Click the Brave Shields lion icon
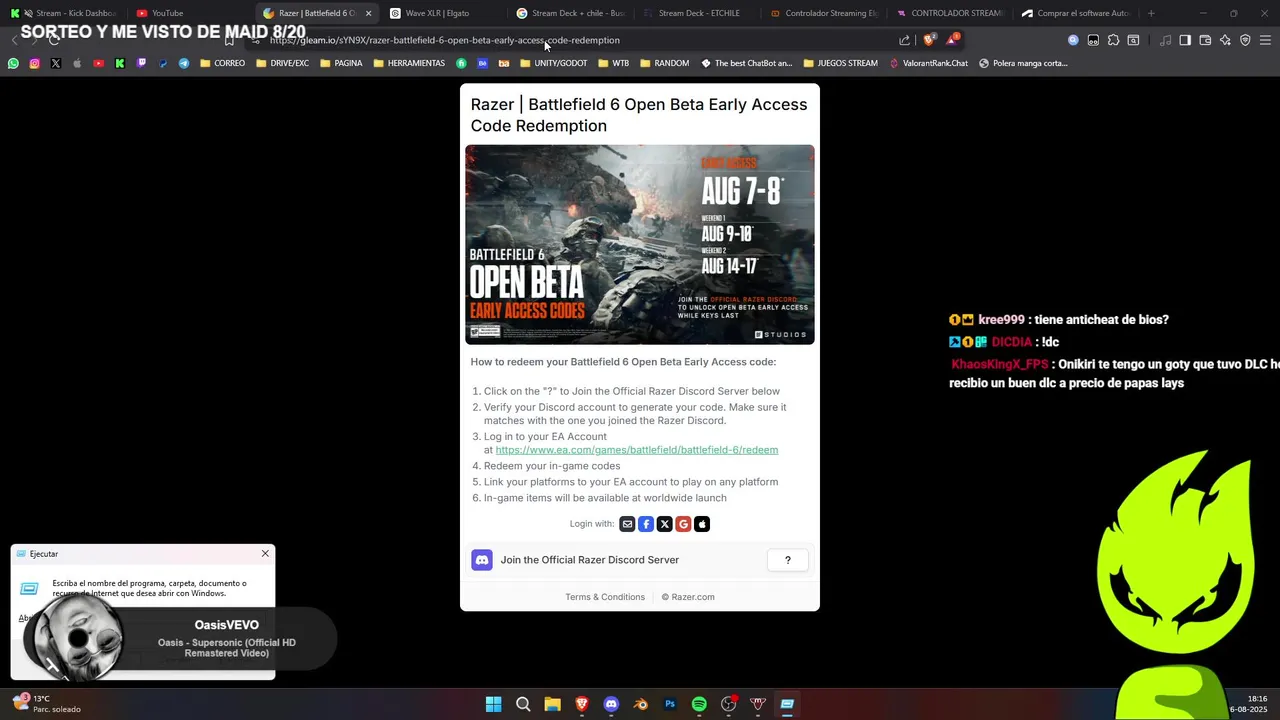The height and width of the screenshot is (720, 1280). tap(929, 40)
